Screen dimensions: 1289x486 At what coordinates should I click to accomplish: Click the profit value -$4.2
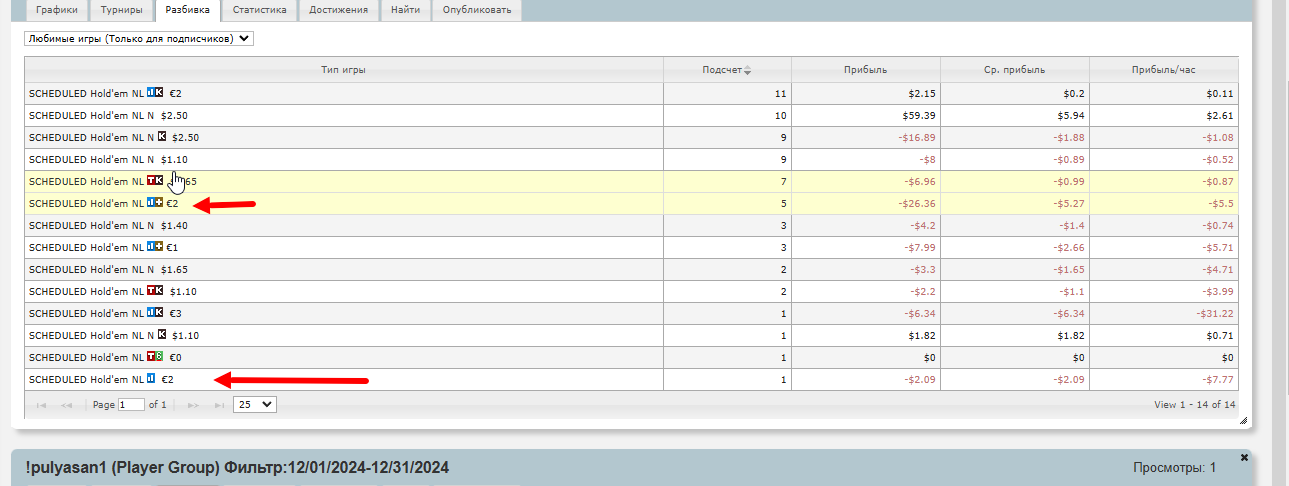coord(922,225)
